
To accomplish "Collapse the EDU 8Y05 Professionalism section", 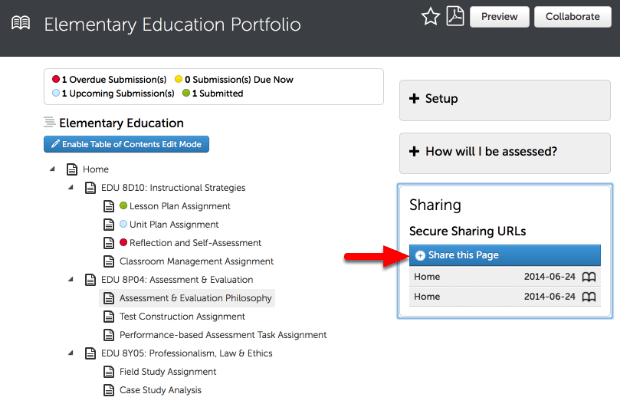I will [71, 353].
